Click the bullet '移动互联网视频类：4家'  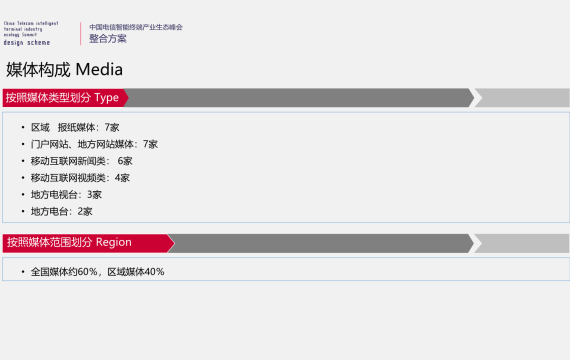point(80,178)
